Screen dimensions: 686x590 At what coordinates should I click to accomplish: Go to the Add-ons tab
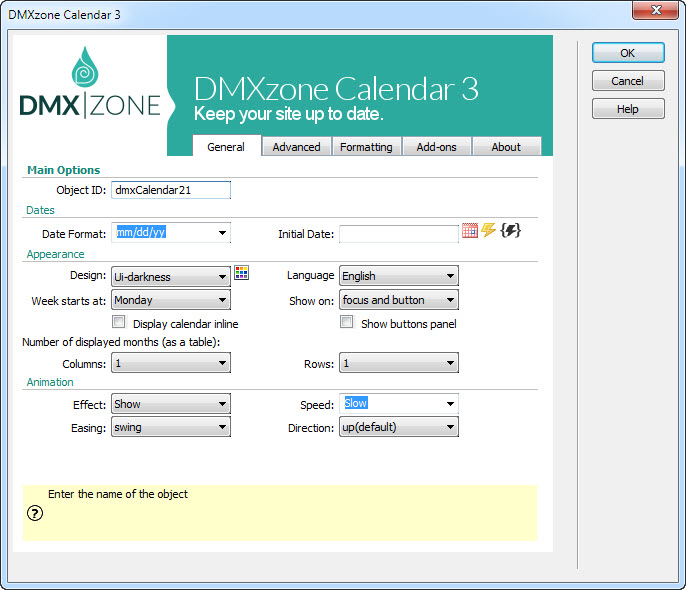pos(436,147)
